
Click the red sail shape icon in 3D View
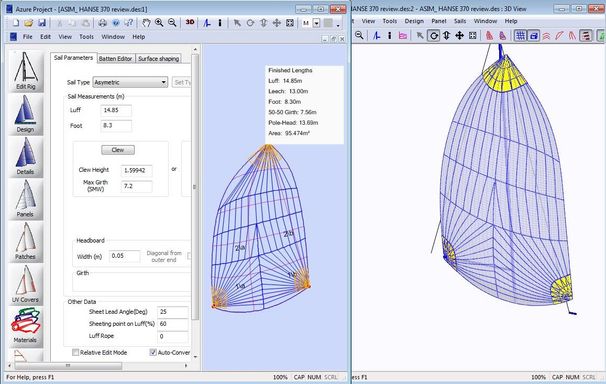(x=489, y=36)
